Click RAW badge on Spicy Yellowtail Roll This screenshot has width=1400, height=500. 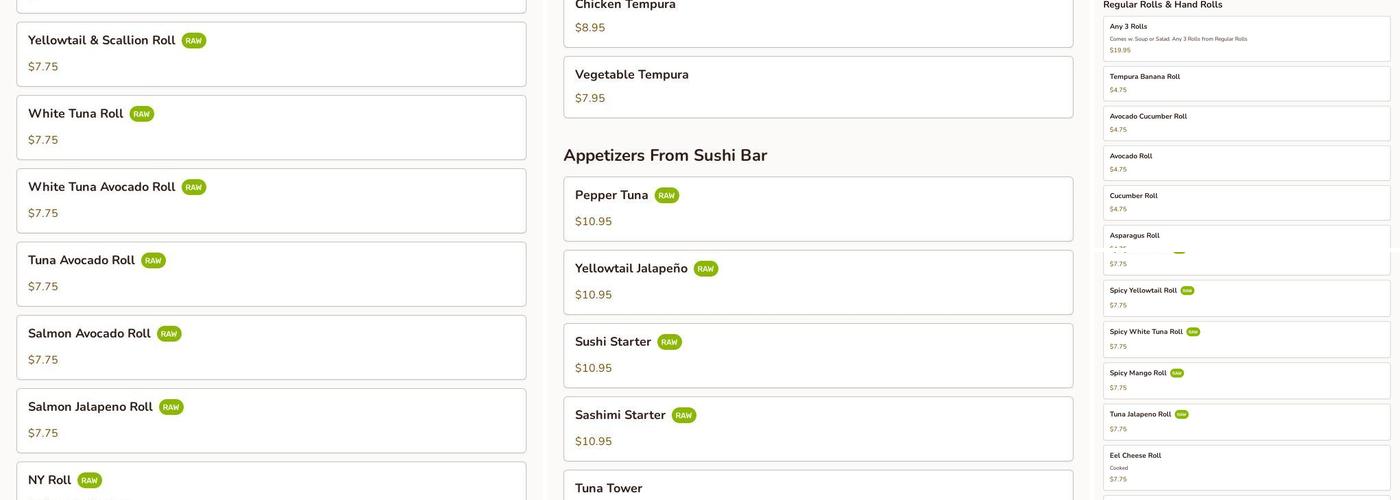(1187, 291)
